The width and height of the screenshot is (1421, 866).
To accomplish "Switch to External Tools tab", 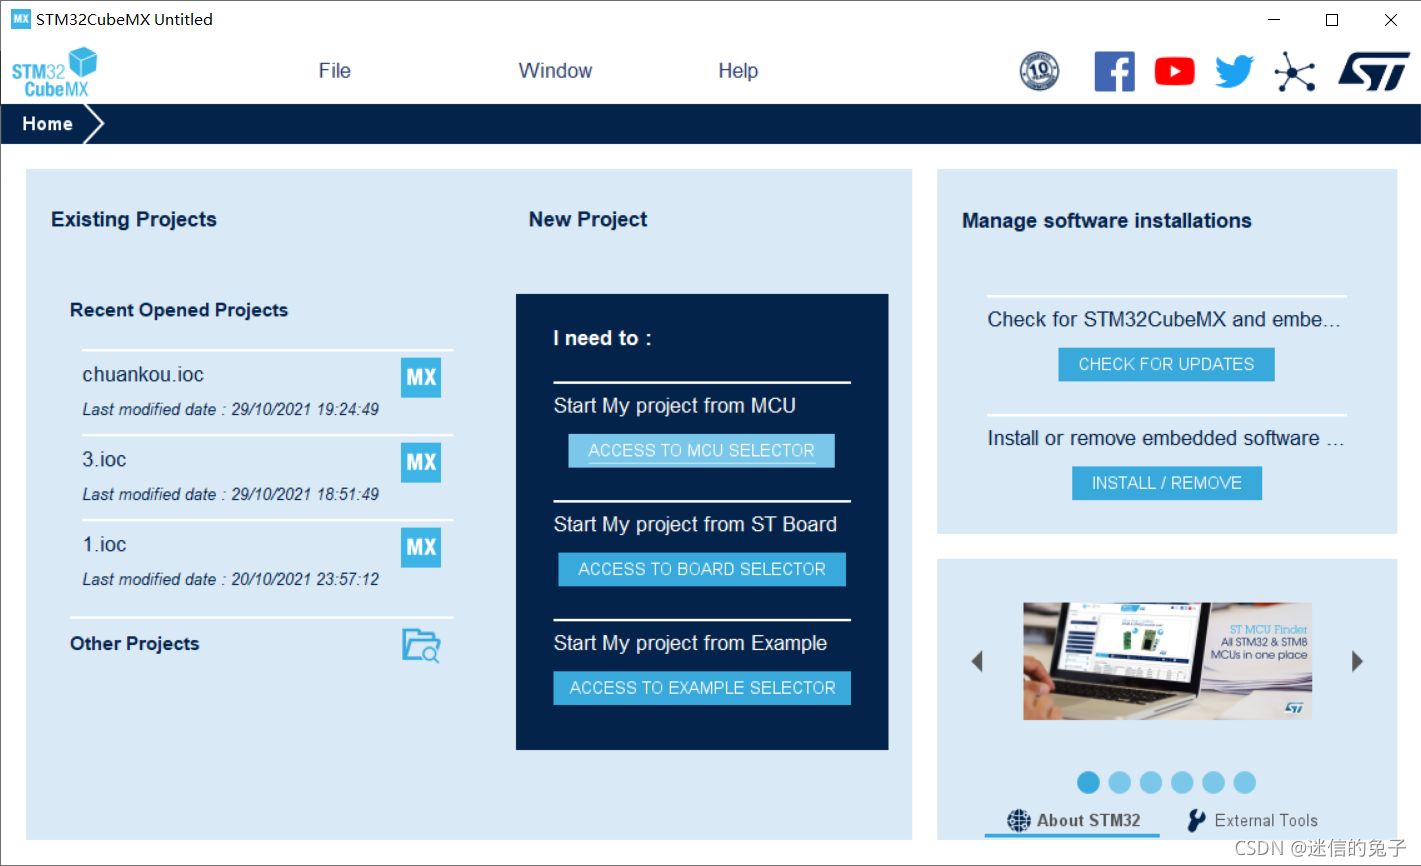I will (x=1252, y=820).
